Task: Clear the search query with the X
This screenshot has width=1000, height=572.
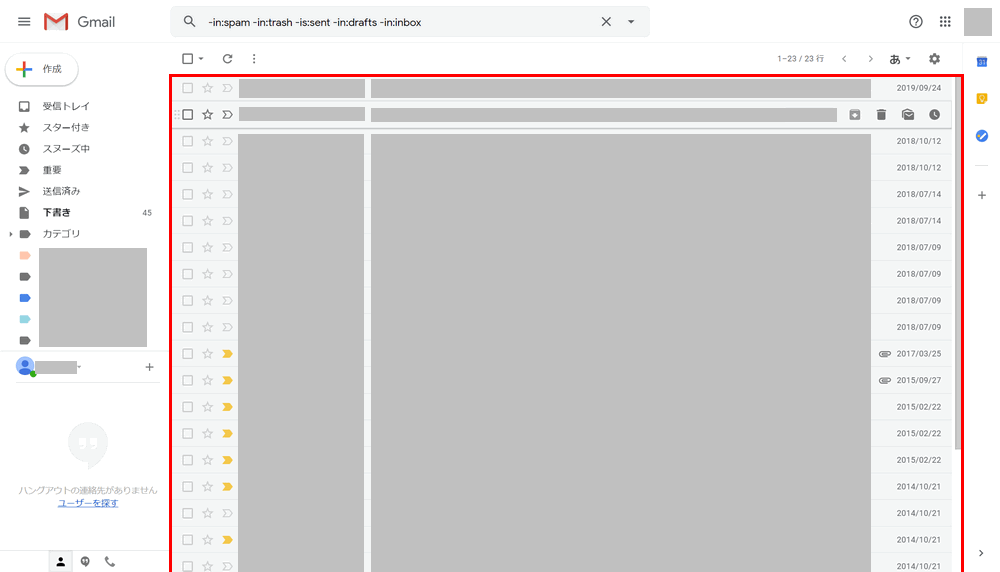Action: tap(606, 22)
